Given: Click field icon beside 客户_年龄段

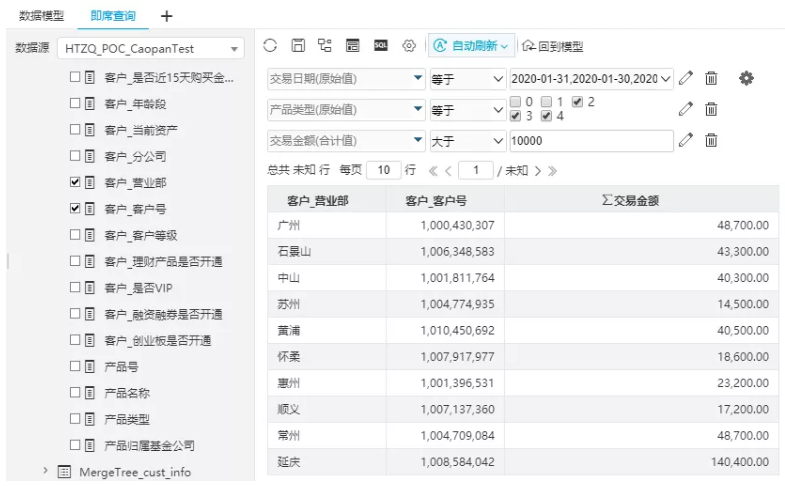Looking at the screenshot, I should [x=90, y=104].
